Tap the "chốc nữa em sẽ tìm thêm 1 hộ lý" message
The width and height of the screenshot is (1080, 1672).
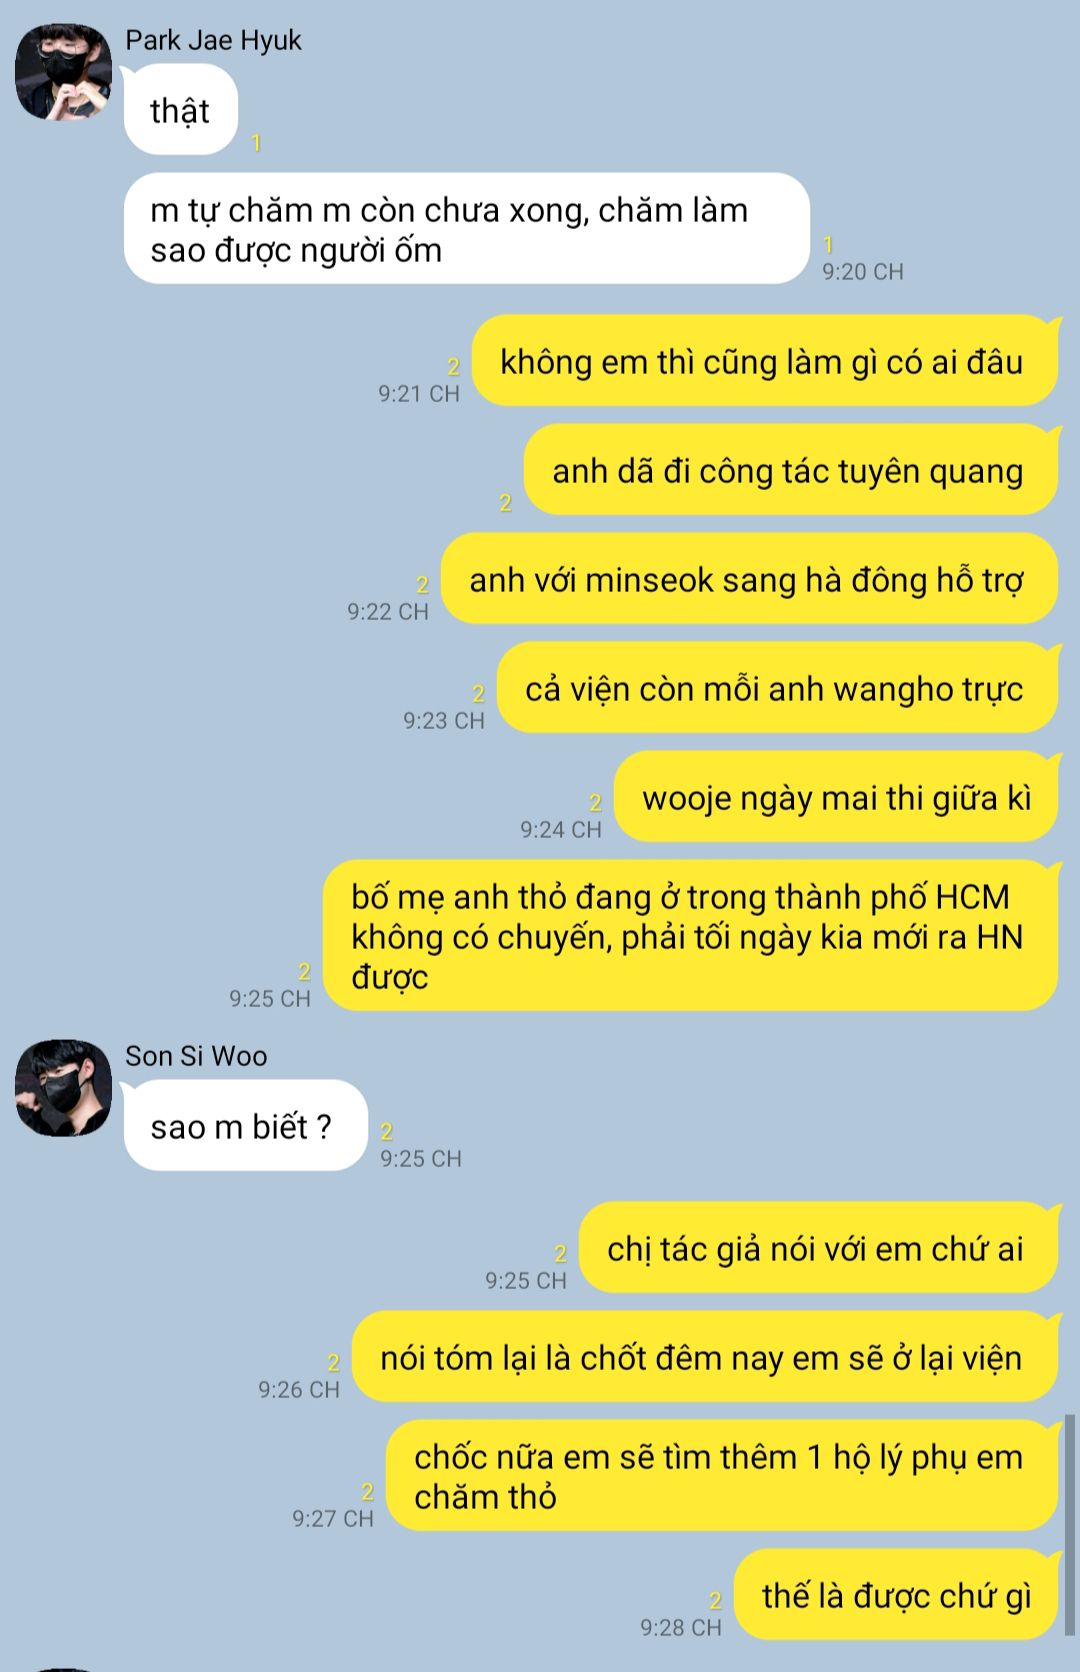(x=722, y=1476)
